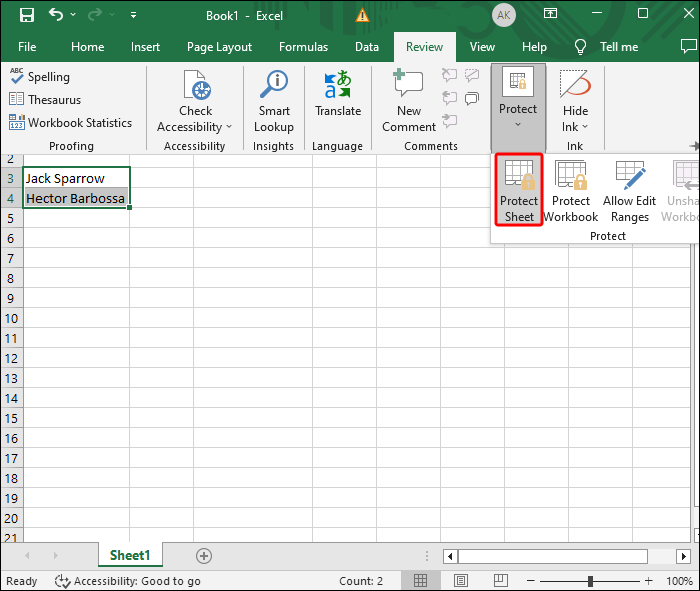Add a New Comment

click(409, 103)
